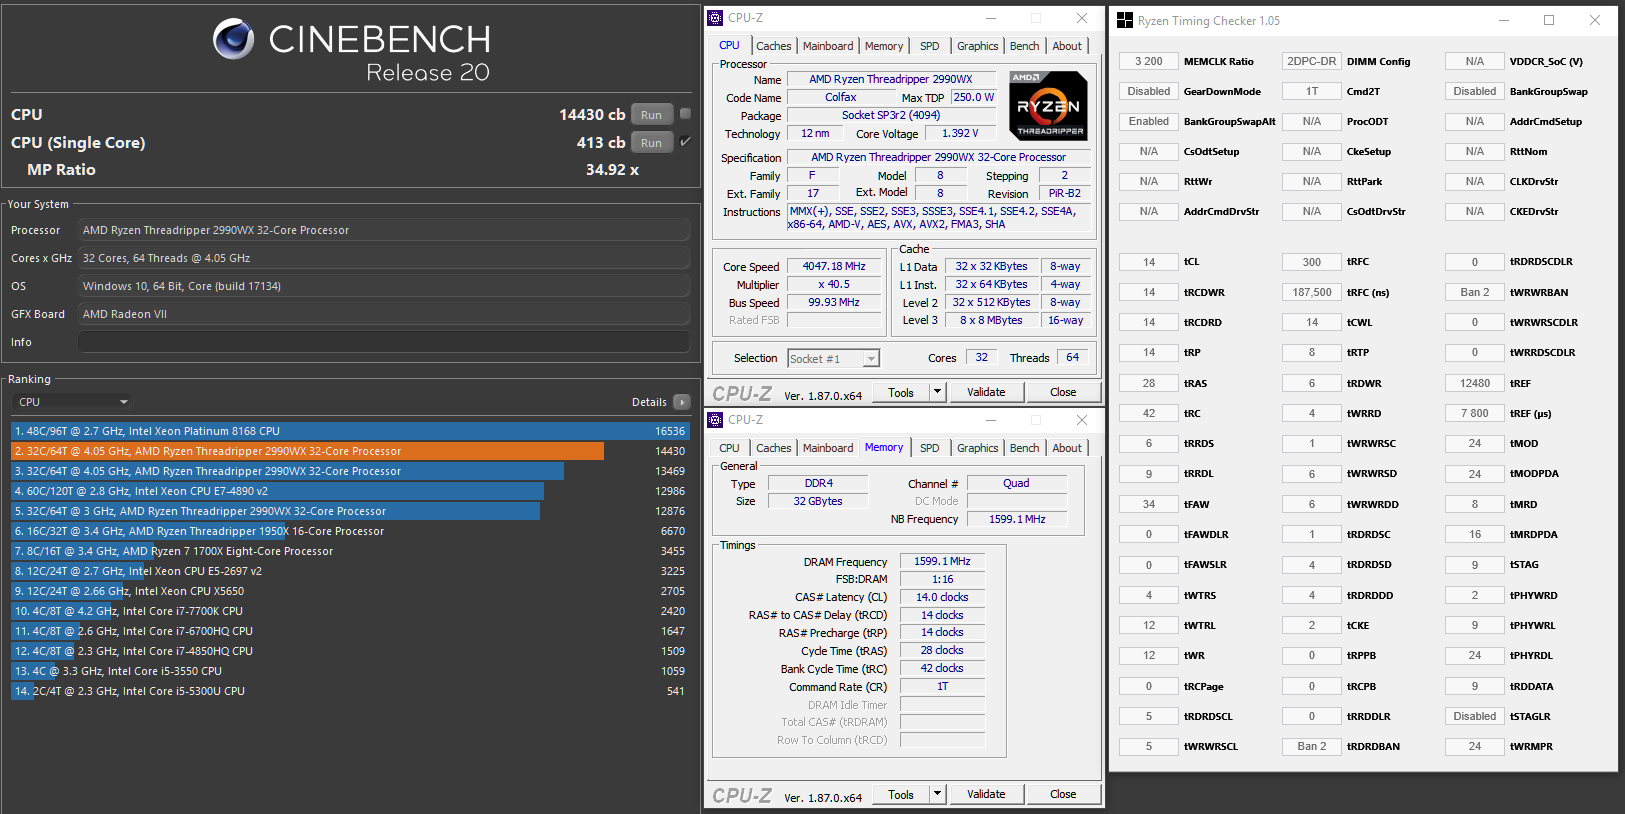Open About tab in upper CPU-Z window

click(1067, 46)
